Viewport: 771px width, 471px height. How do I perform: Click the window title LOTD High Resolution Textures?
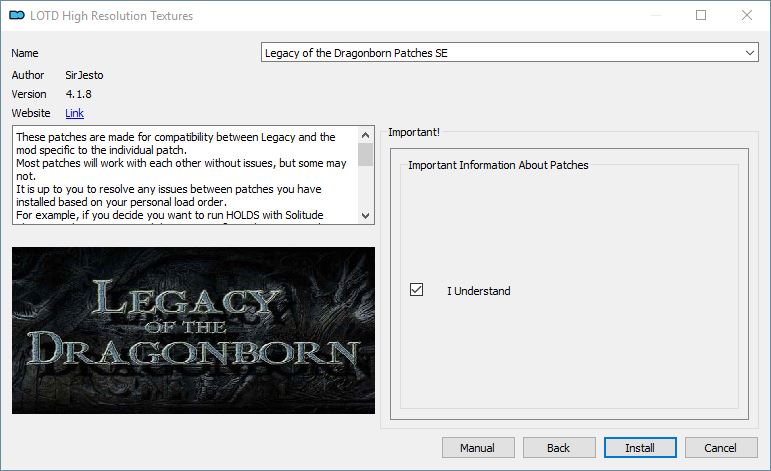pyautogui.click(x=112, y=16)
